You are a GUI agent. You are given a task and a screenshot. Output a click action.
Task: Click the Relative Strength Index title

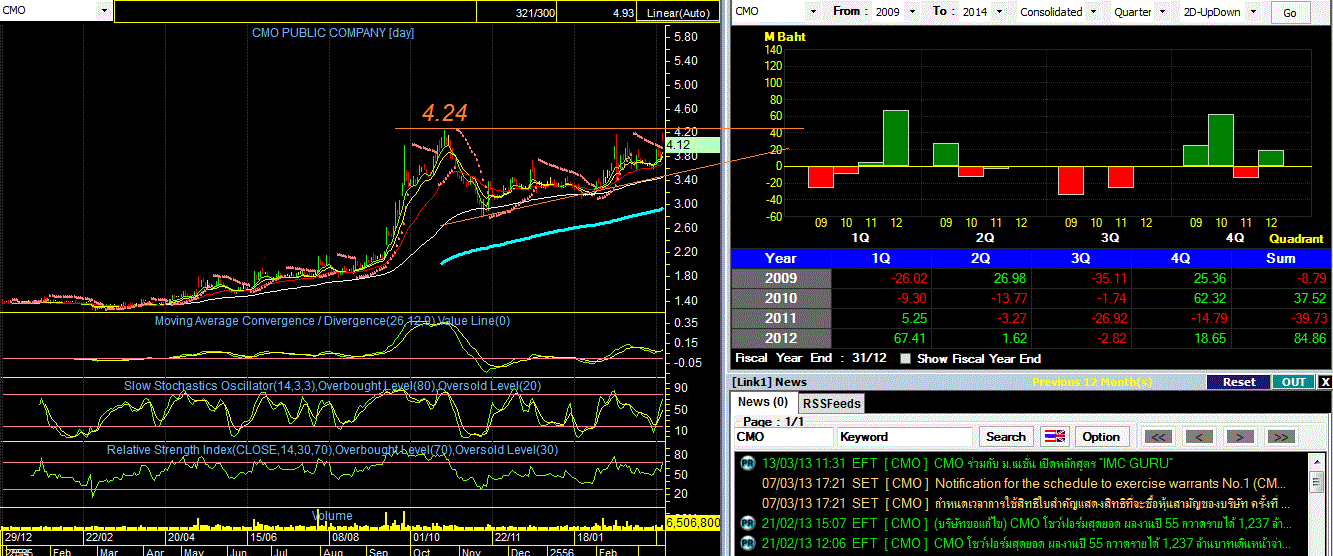tap(332, 450)
